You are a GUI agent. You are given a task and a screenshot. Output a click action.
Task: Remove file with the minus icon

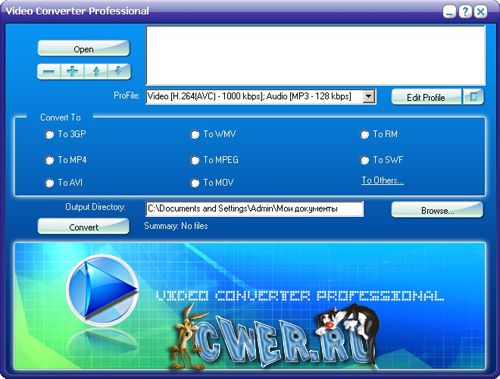(x=49, y=72)
